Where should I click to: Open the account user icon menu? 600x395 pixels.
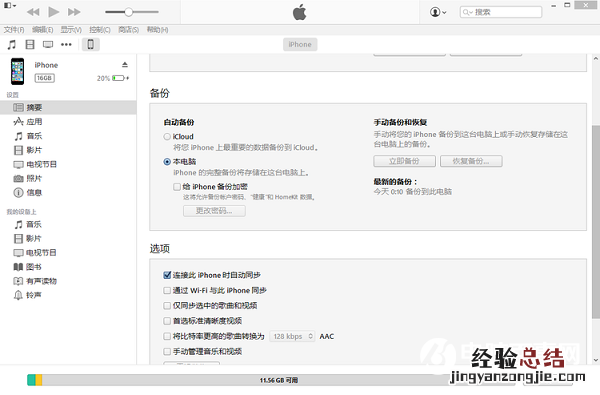(438, 12)
